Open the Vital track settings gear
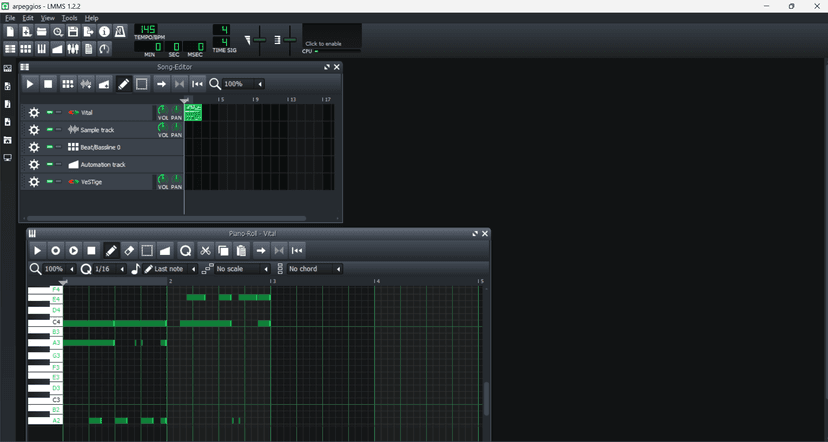This screenshot has height=442, width=828. (34, 113)
